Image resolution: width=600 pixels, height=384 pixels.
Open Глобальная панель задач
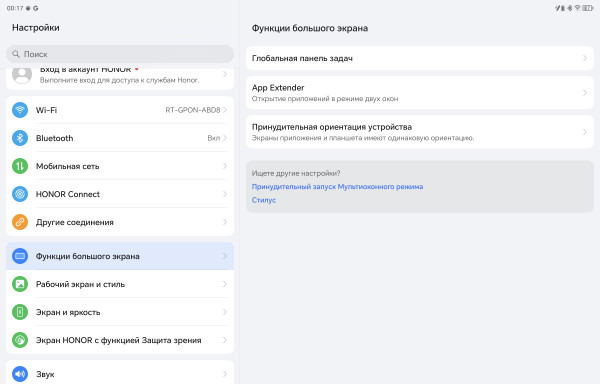[420, 58]
